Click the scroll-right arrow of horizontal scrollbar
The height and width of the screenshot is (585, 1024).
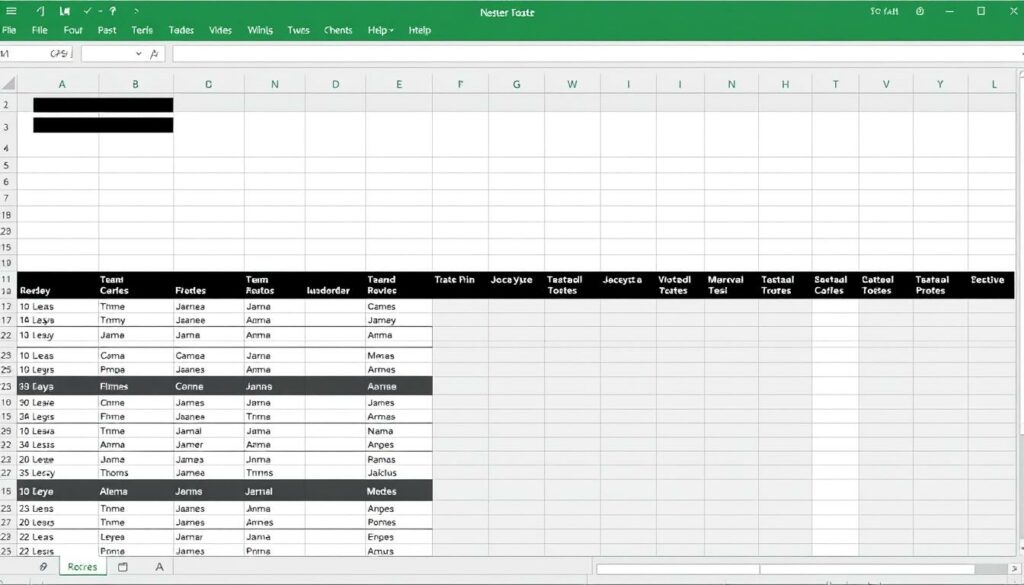[1015, 569]
